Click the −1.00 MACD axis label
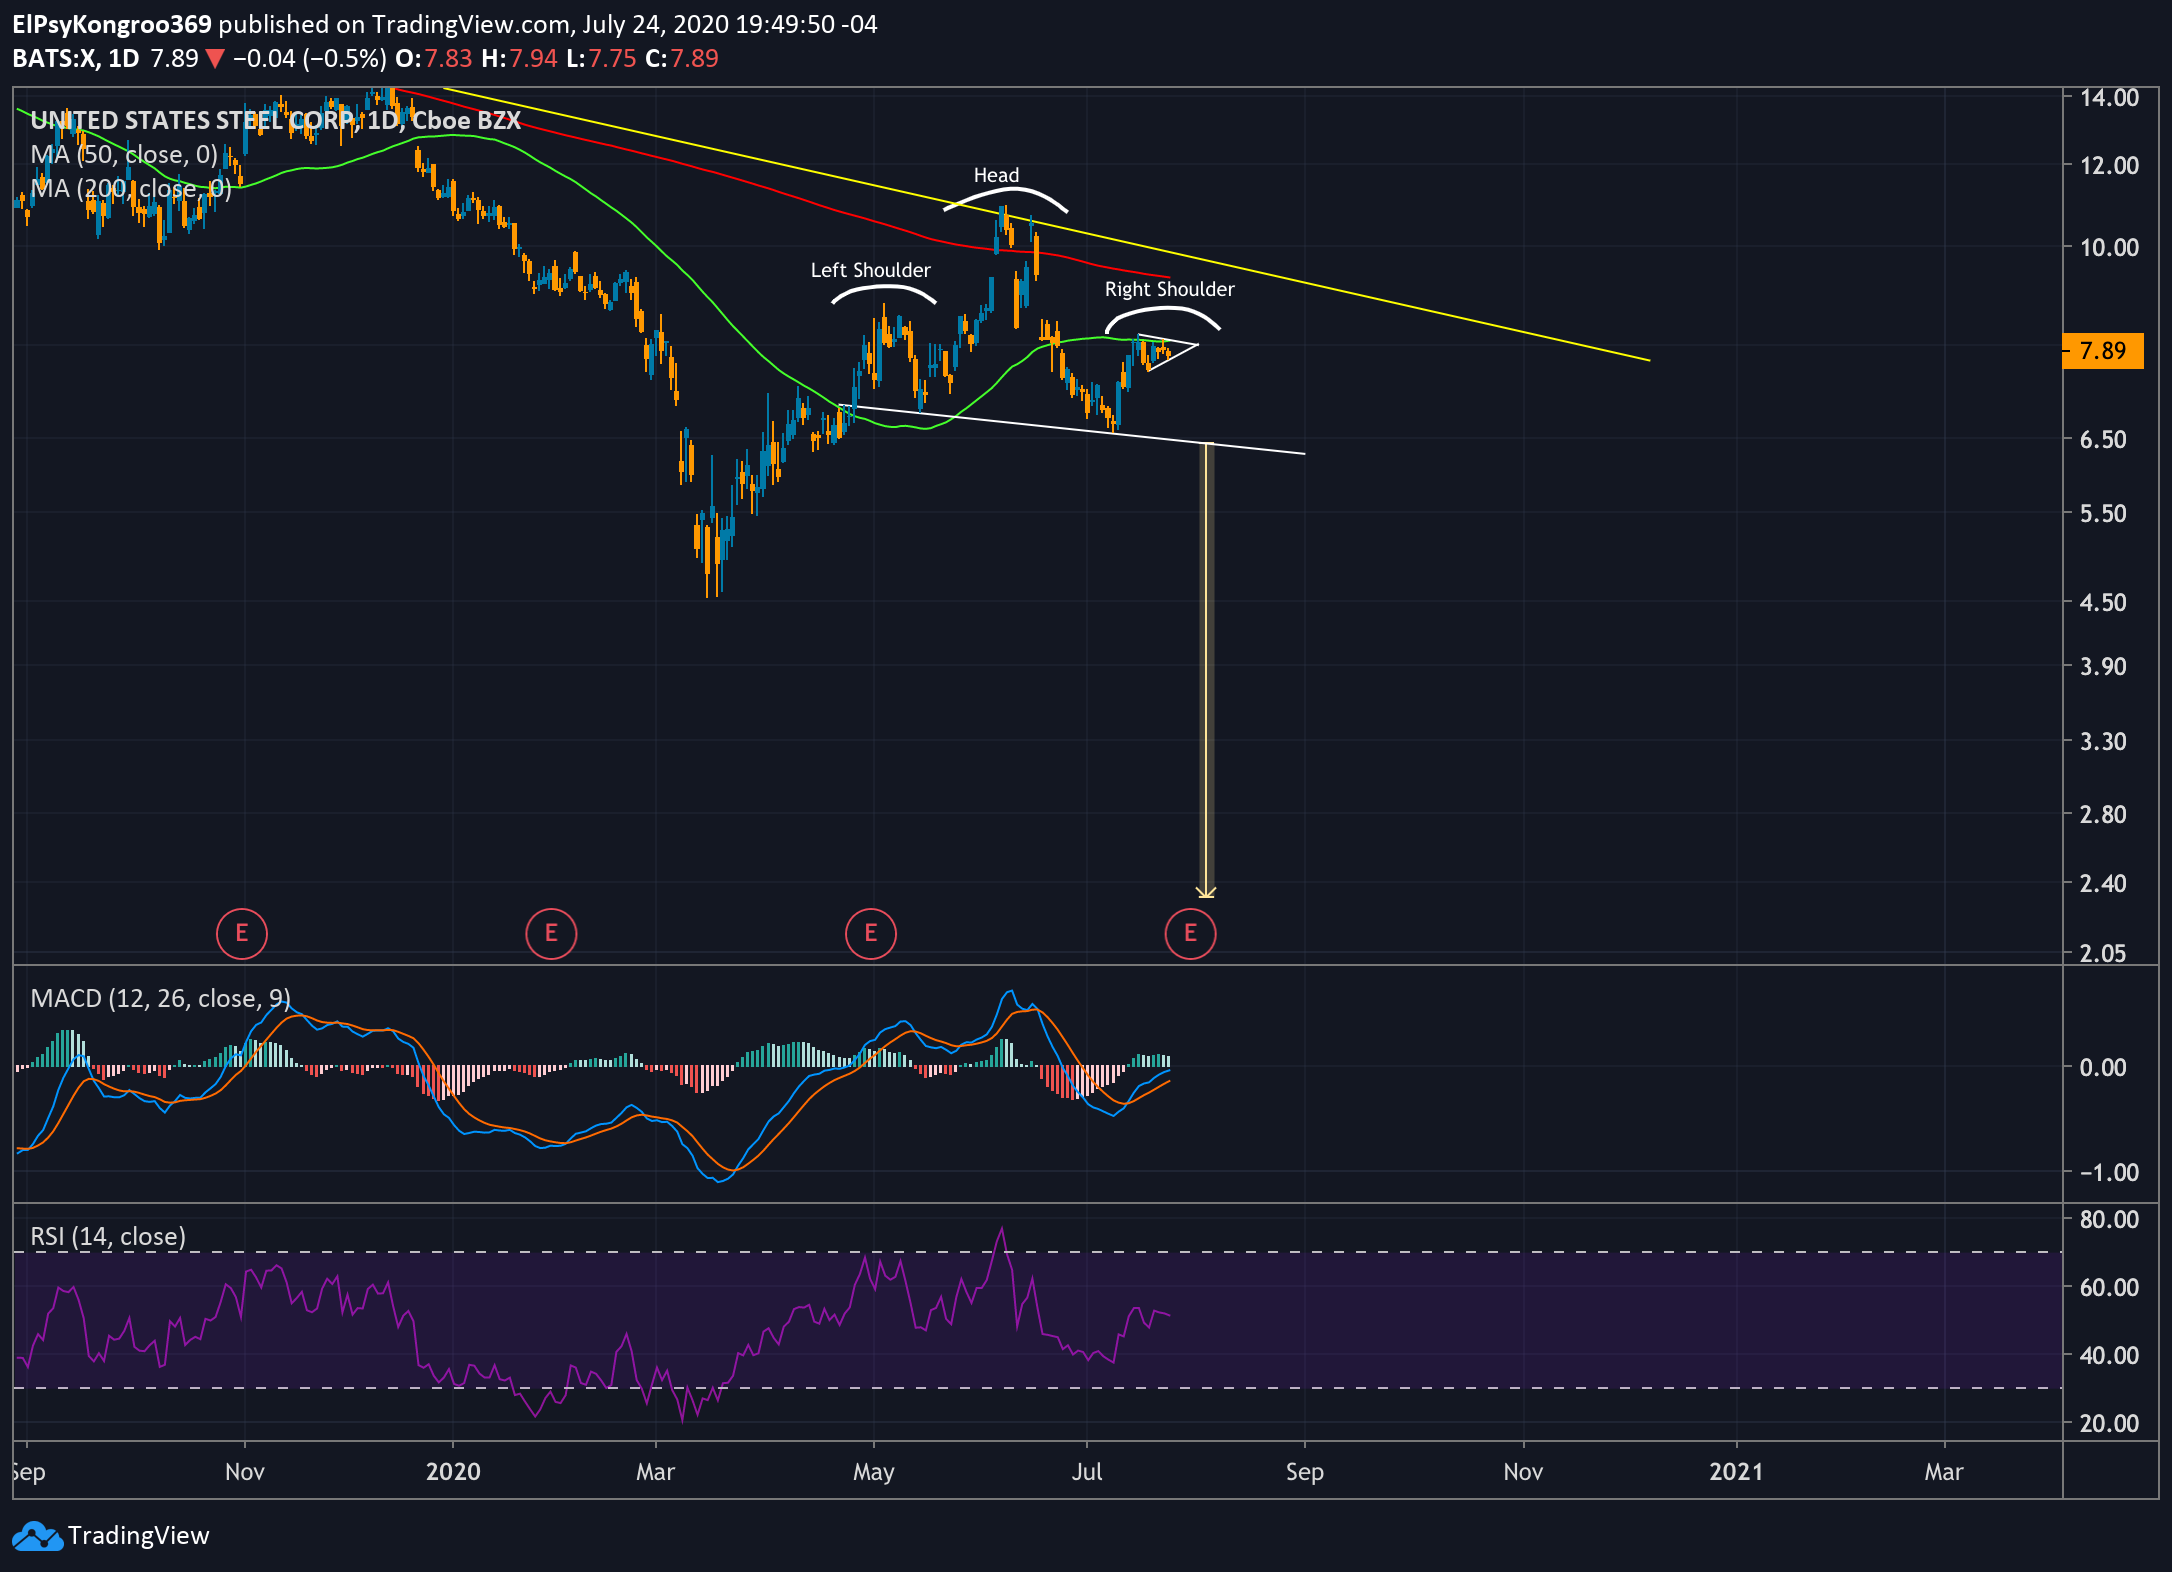This screenshot has width=2172, height=1572. pyautogui.click(x=2109, y=1173)
